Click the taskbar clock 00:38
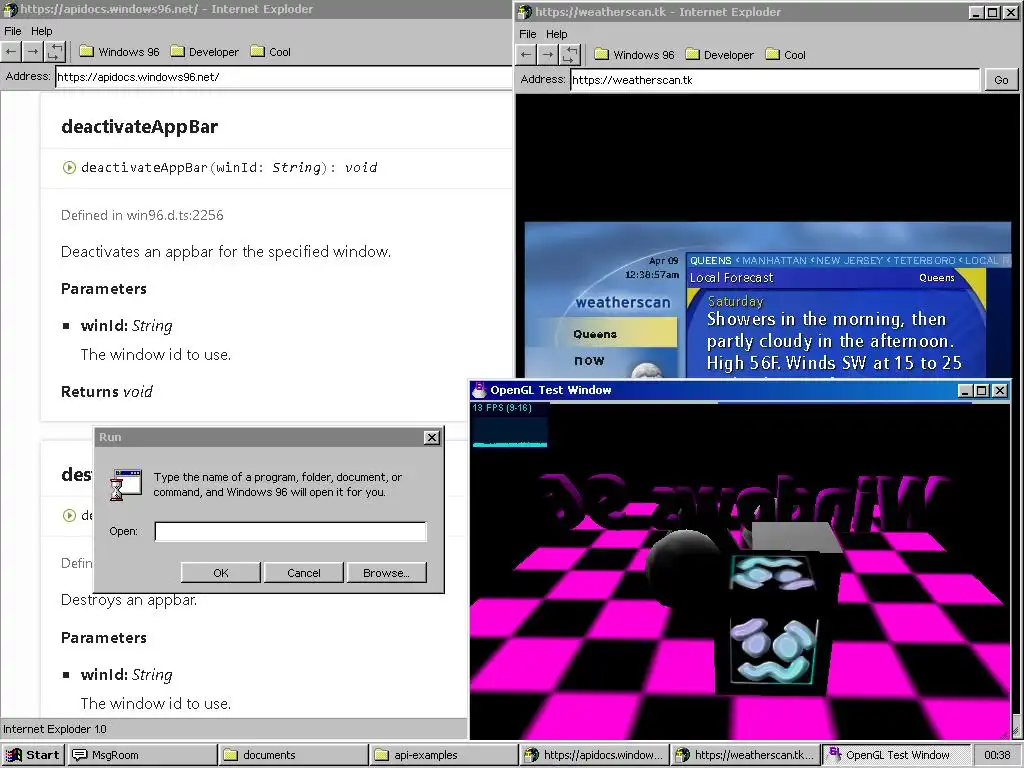 pyautogui.click(x=997, y=755)
